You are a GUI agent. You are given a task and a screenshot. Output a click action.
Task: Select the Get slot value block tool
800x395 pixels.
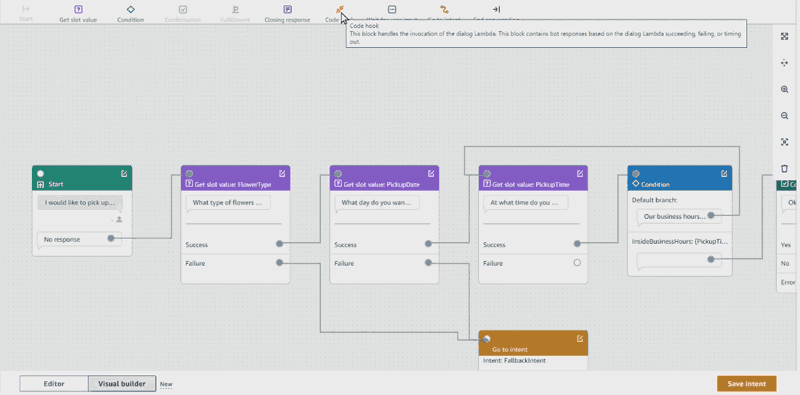coord(78,13)
